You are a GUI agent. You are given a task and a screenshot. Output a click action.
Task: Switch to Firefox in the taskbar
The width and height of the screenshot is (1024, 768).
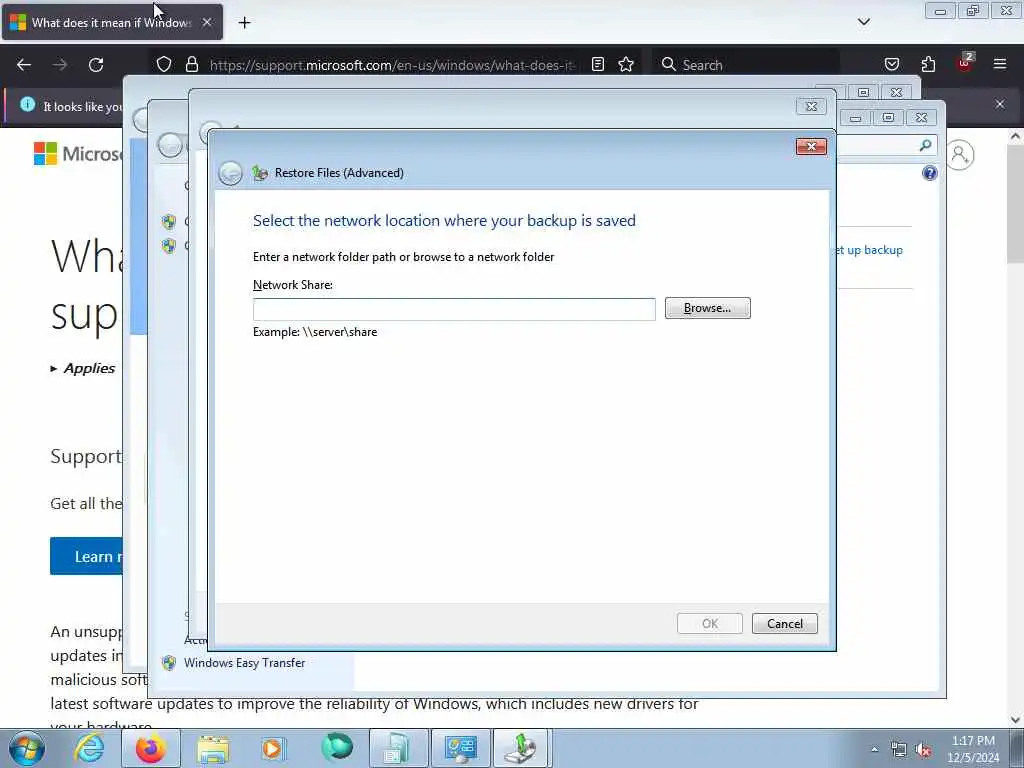click(x=151, y=748)
